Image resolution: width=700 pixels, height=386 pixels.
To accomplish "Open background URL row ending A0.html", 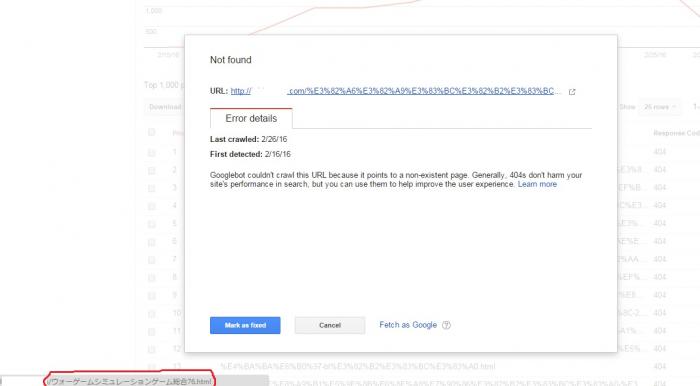I will click(358, 366).
